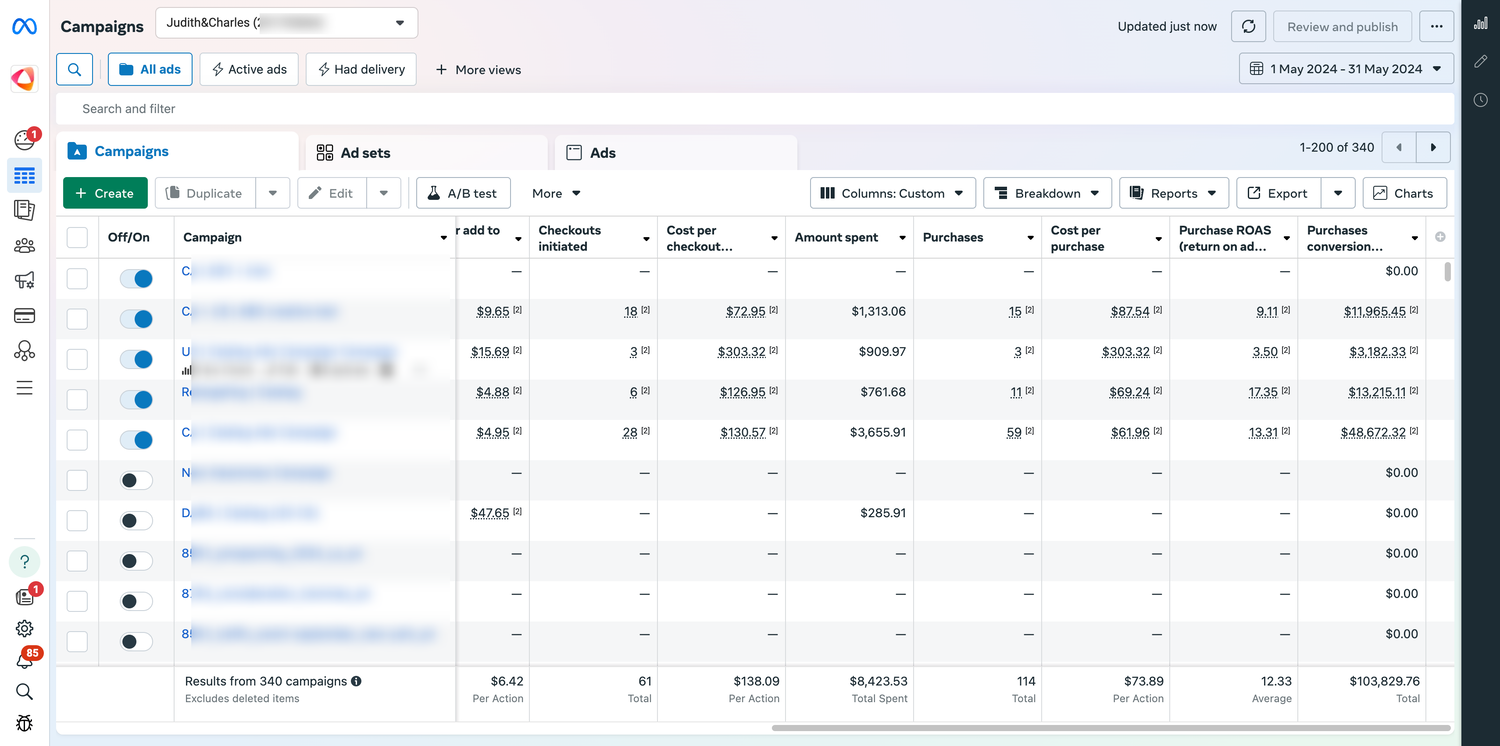Click info icon next to Results from 340 campaigns
1500x746 pixels.
(x=356, y=681)
